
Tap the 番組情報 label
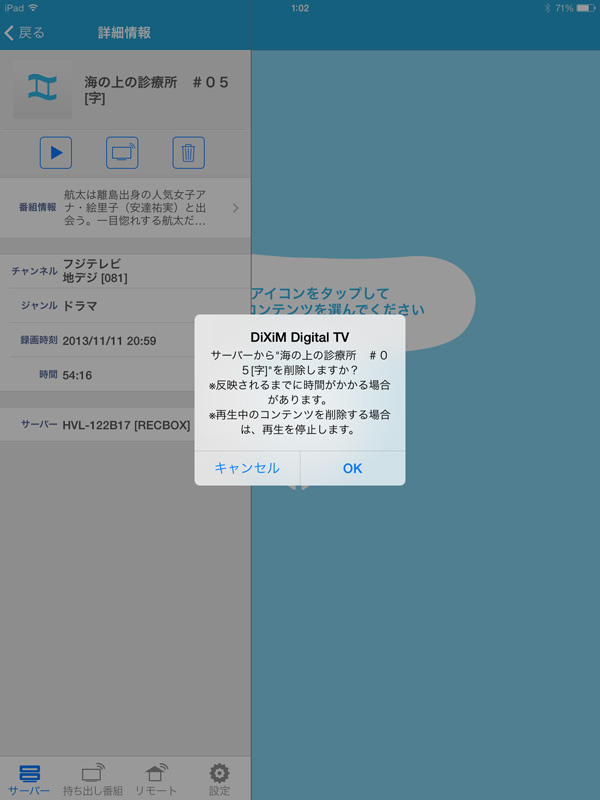tap(37, 207)
